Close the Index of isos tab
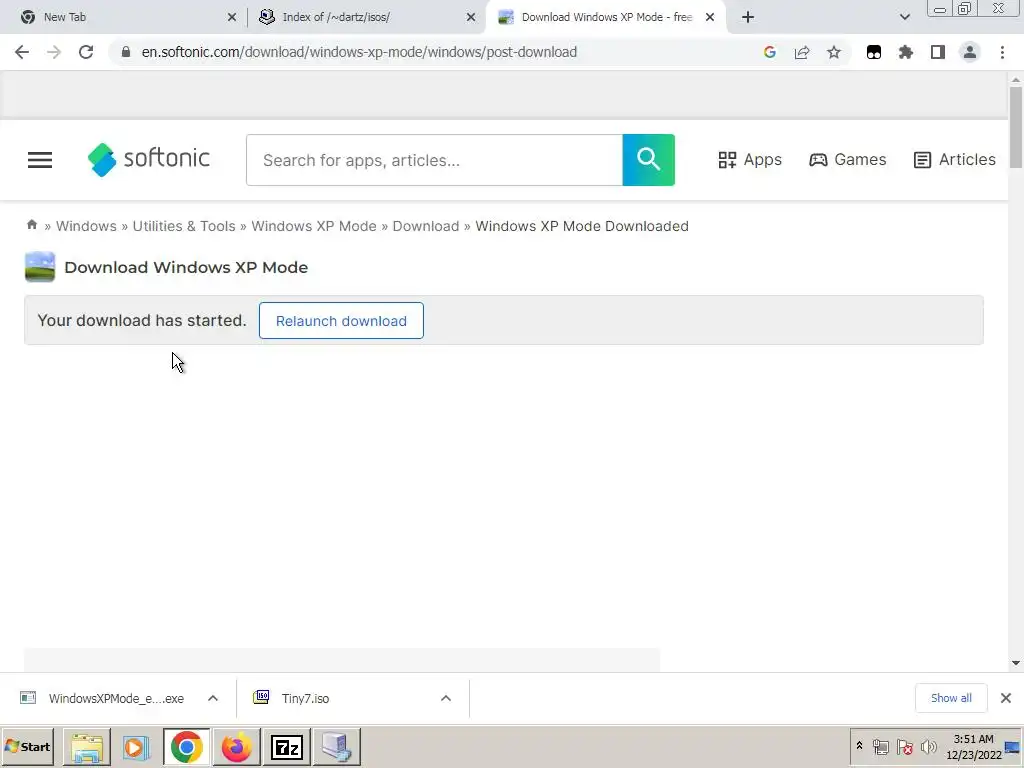This screenshot has height=768, width=1024. click(x=471, y=17)
